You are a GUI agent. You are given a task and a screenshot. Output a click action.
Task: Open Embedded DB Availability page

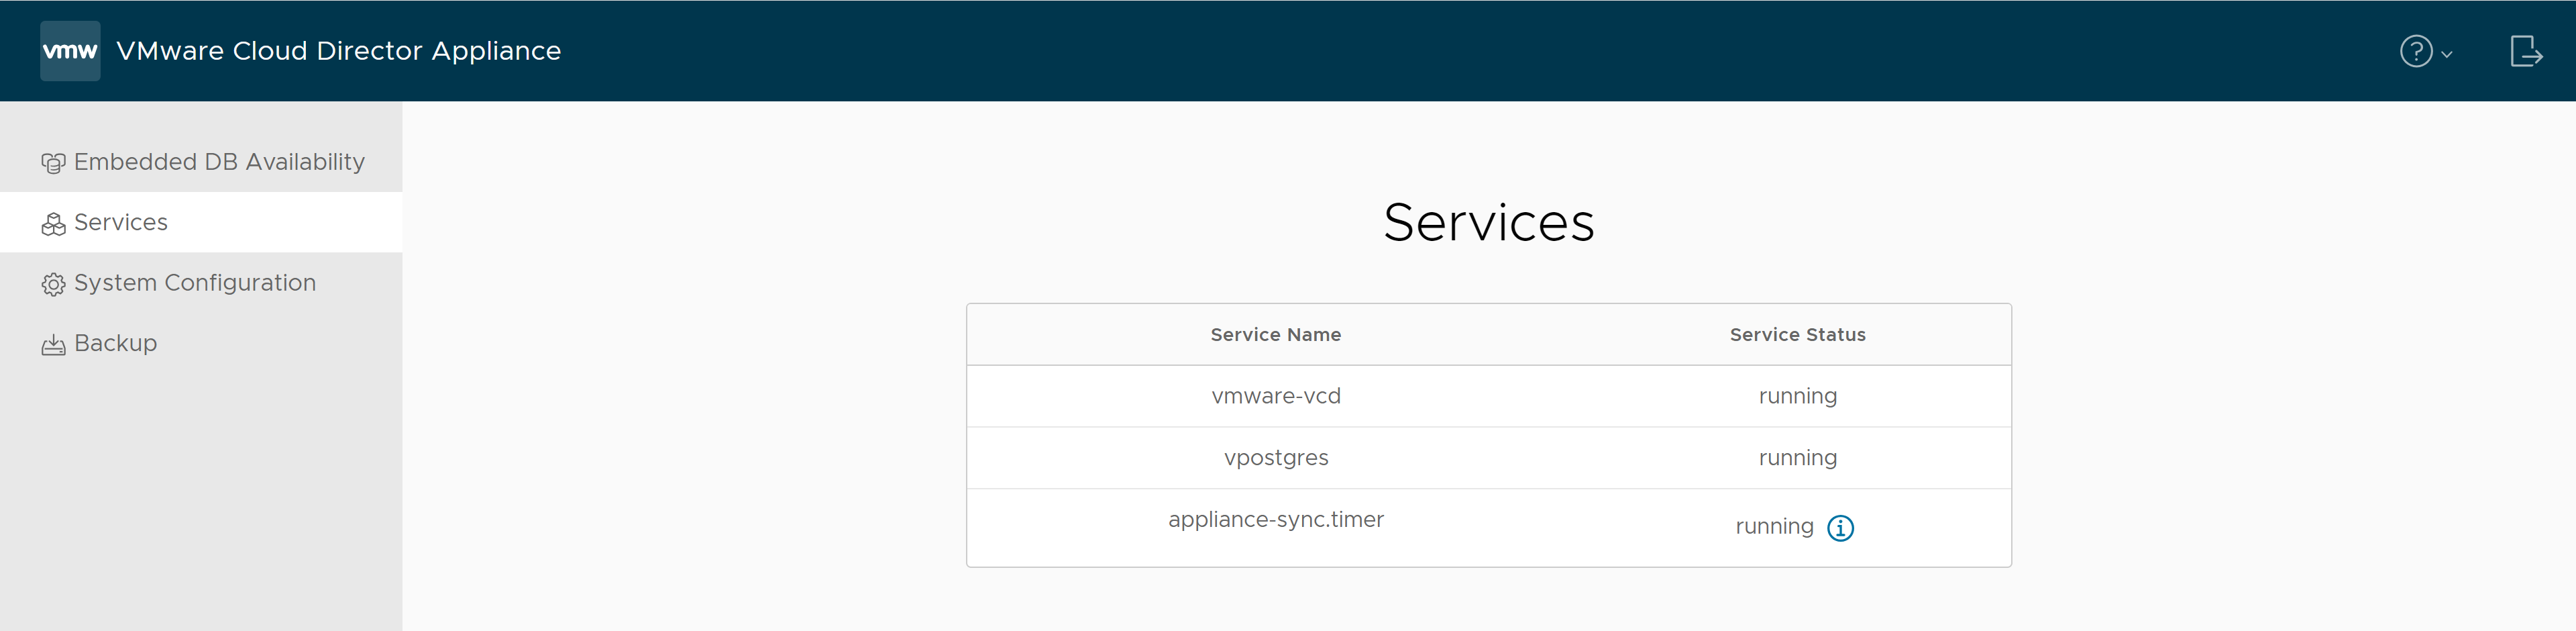(201, 162)
